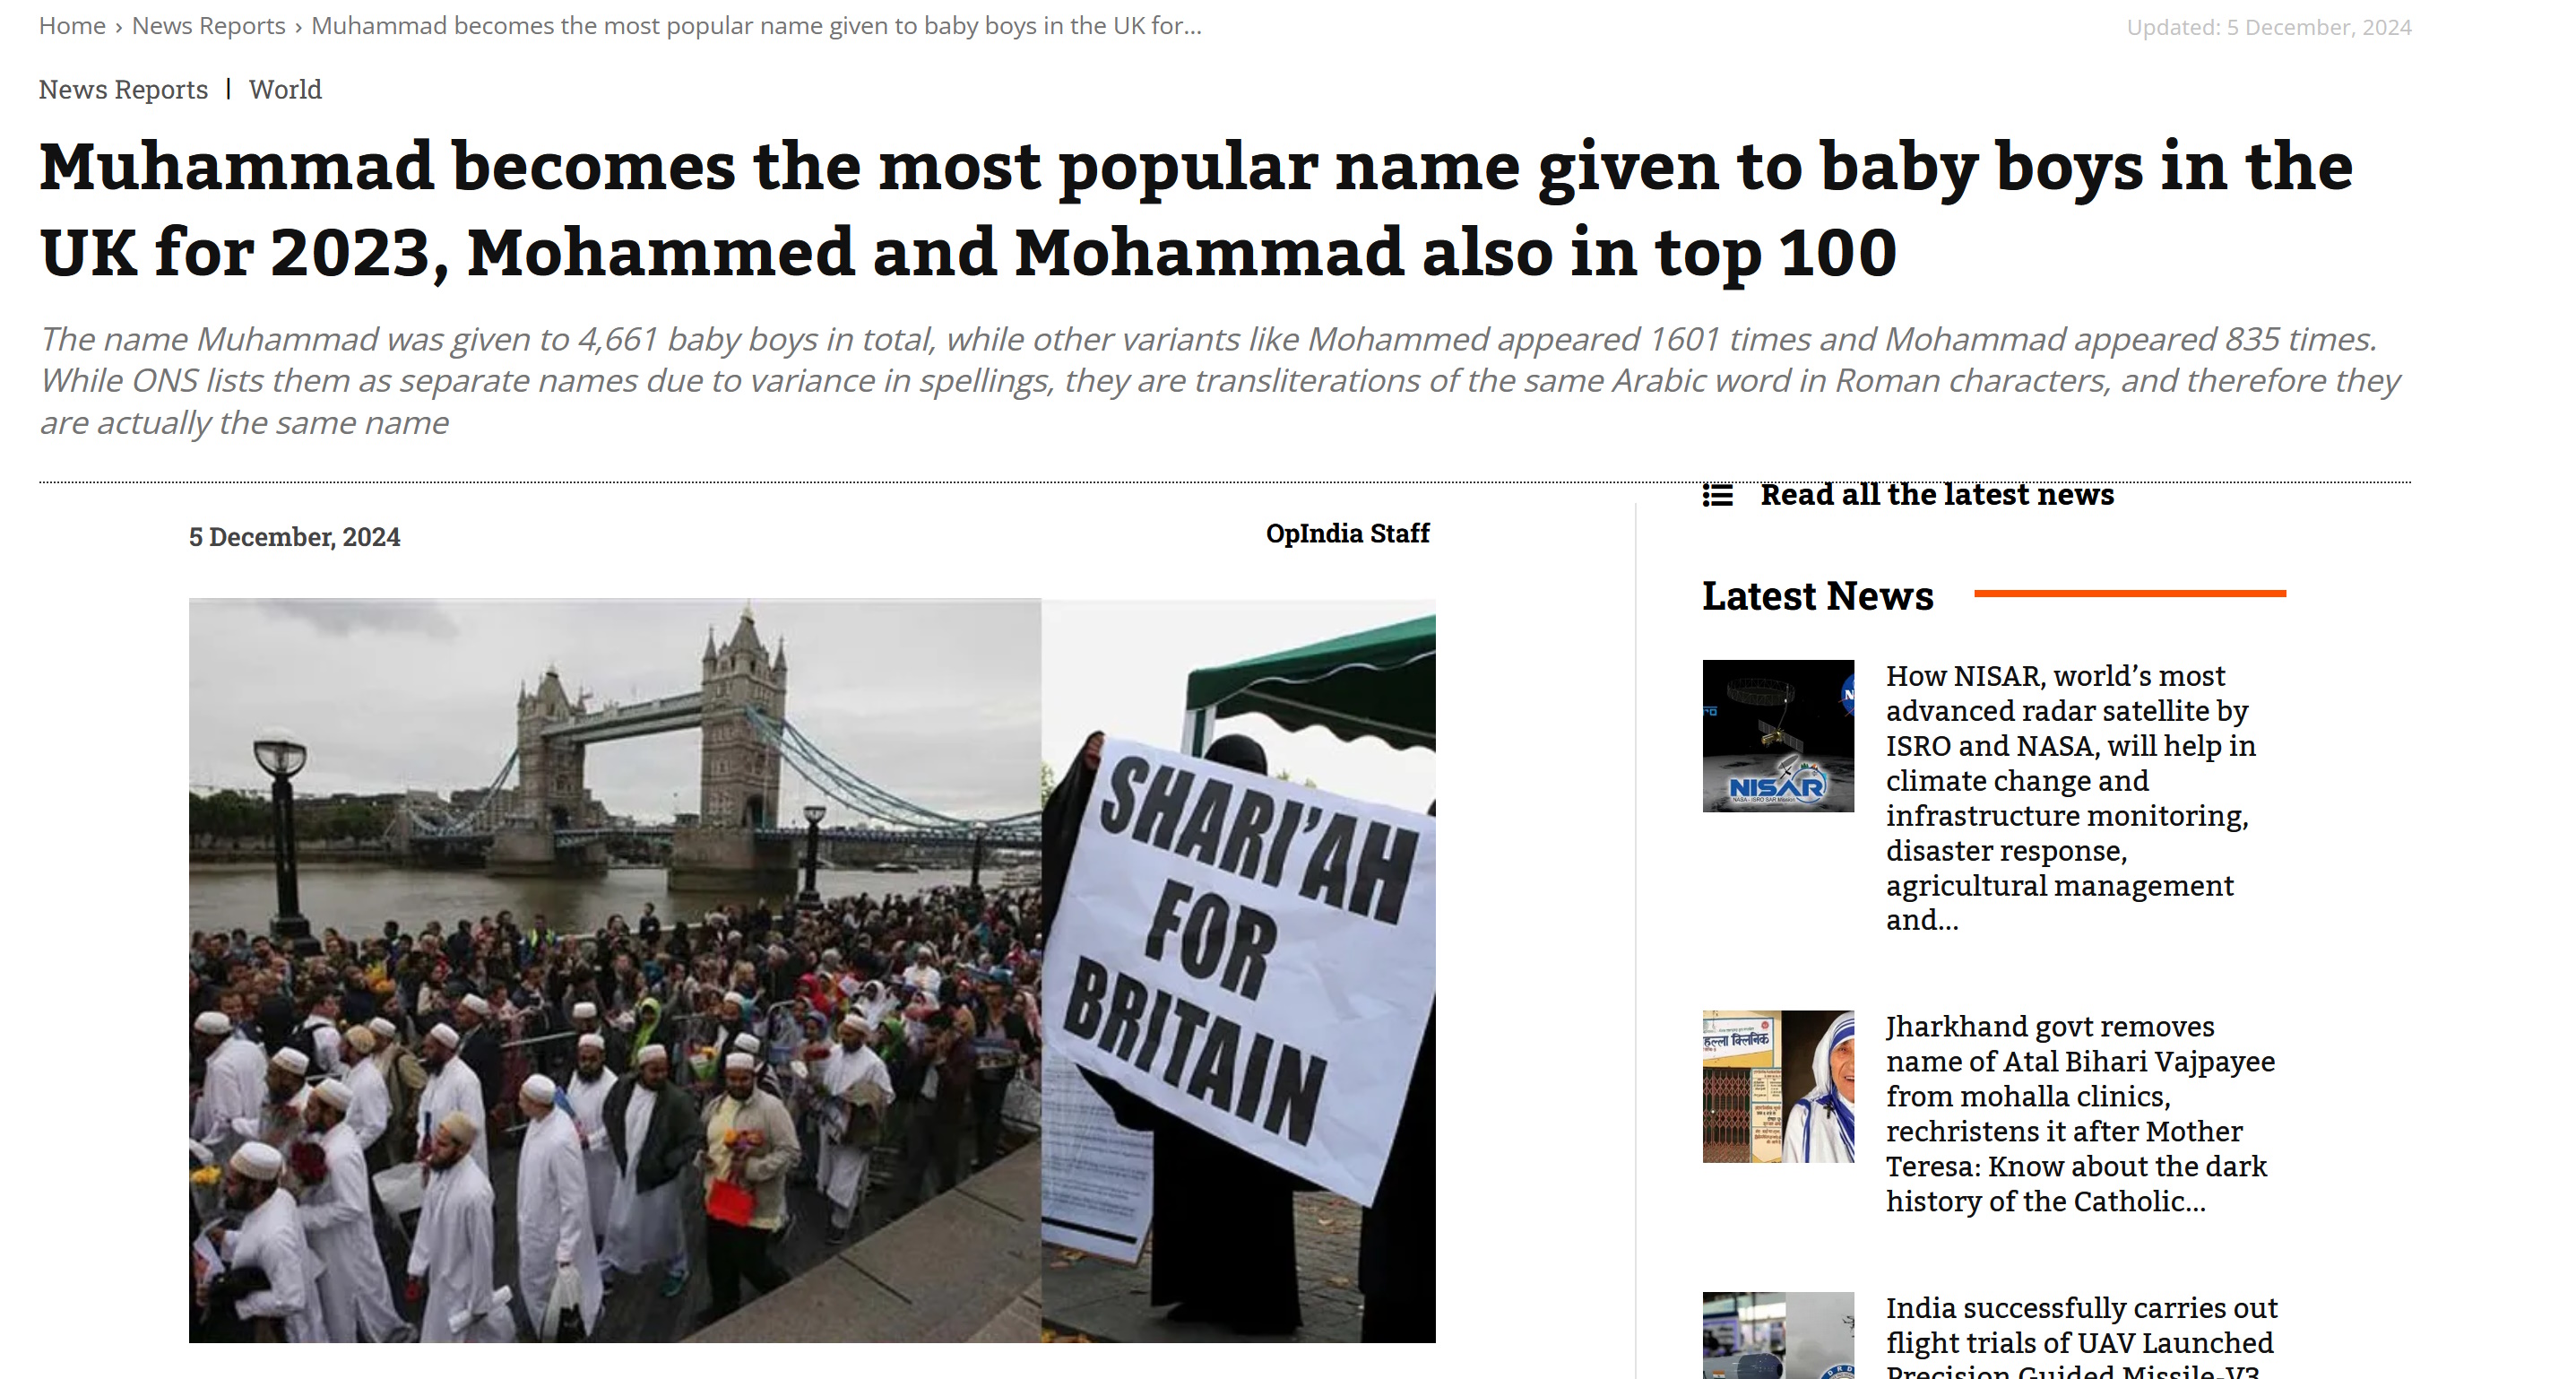Click Read all the latest news link

[x=1937, y=494]
